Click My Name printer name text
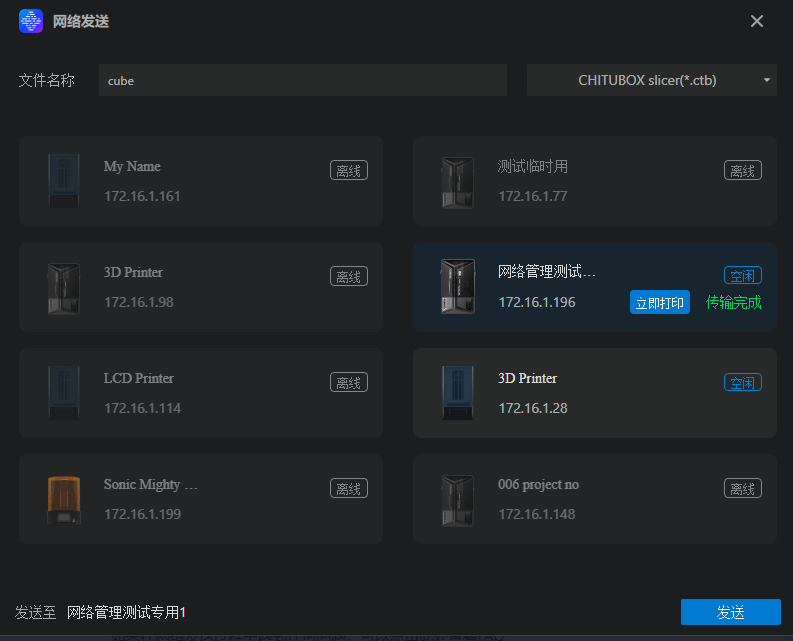Screen dimensions: 793x641 point(132,166)
